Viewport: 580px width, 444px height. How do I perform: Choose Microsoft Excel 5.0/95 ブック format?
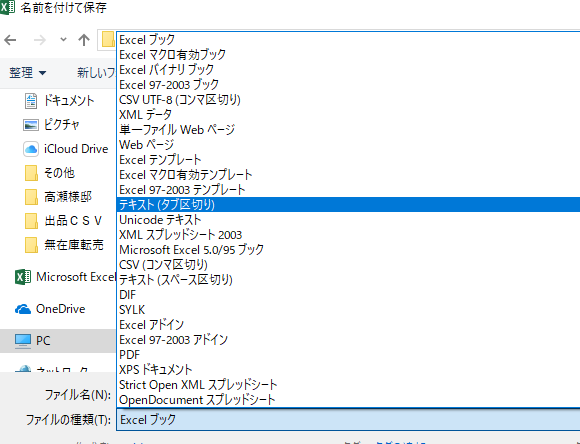(348, 250)
